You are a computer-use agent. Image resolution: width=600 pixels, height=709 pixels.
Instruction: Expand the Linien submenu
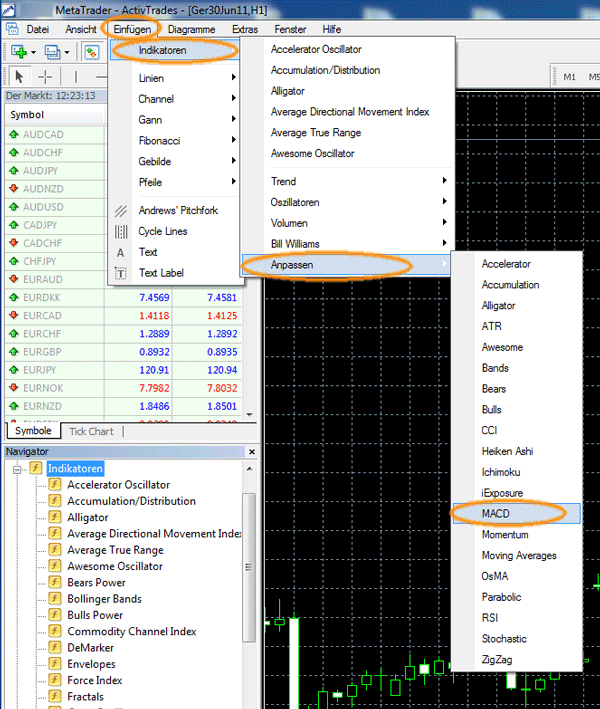point(175,78)
